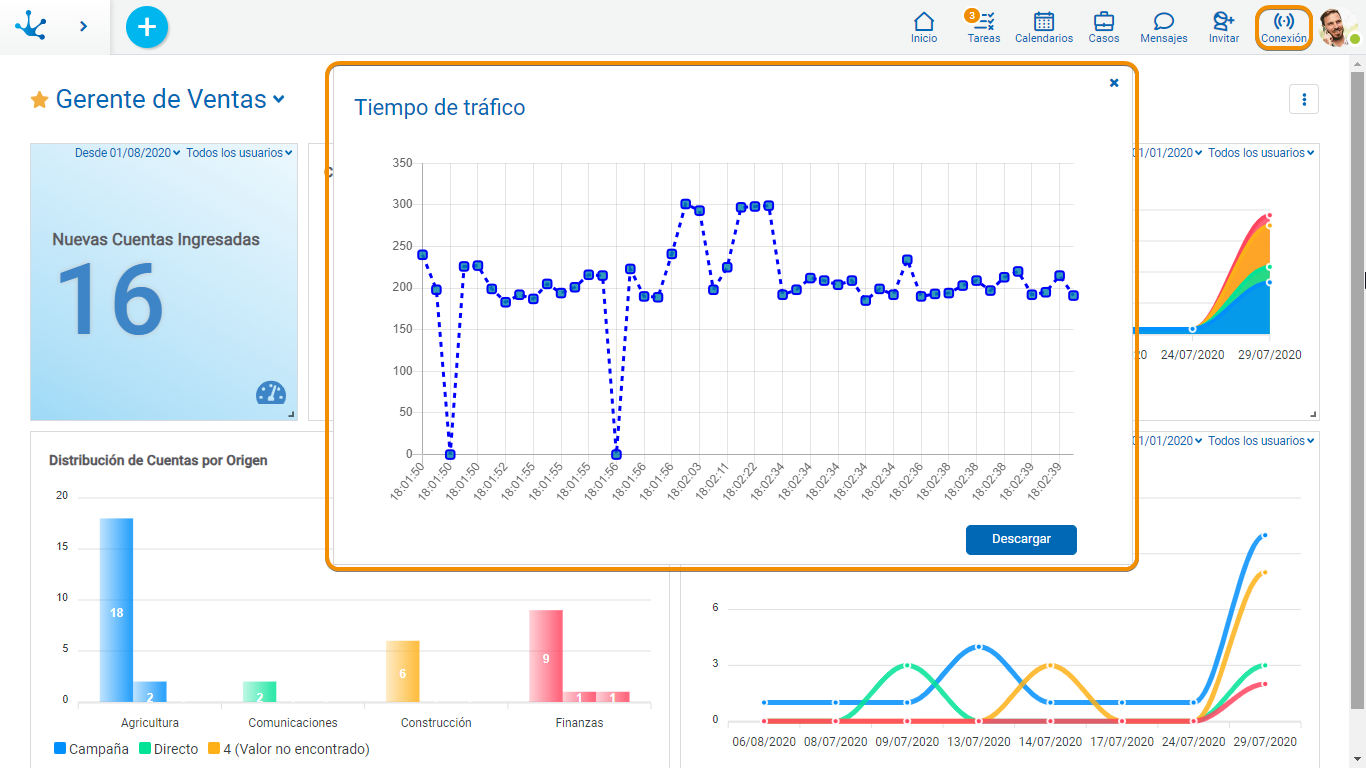Open the Desde 01/08/2020 date dropdown
Viewport: 1366px width, 768px height.
coord(127,153)
